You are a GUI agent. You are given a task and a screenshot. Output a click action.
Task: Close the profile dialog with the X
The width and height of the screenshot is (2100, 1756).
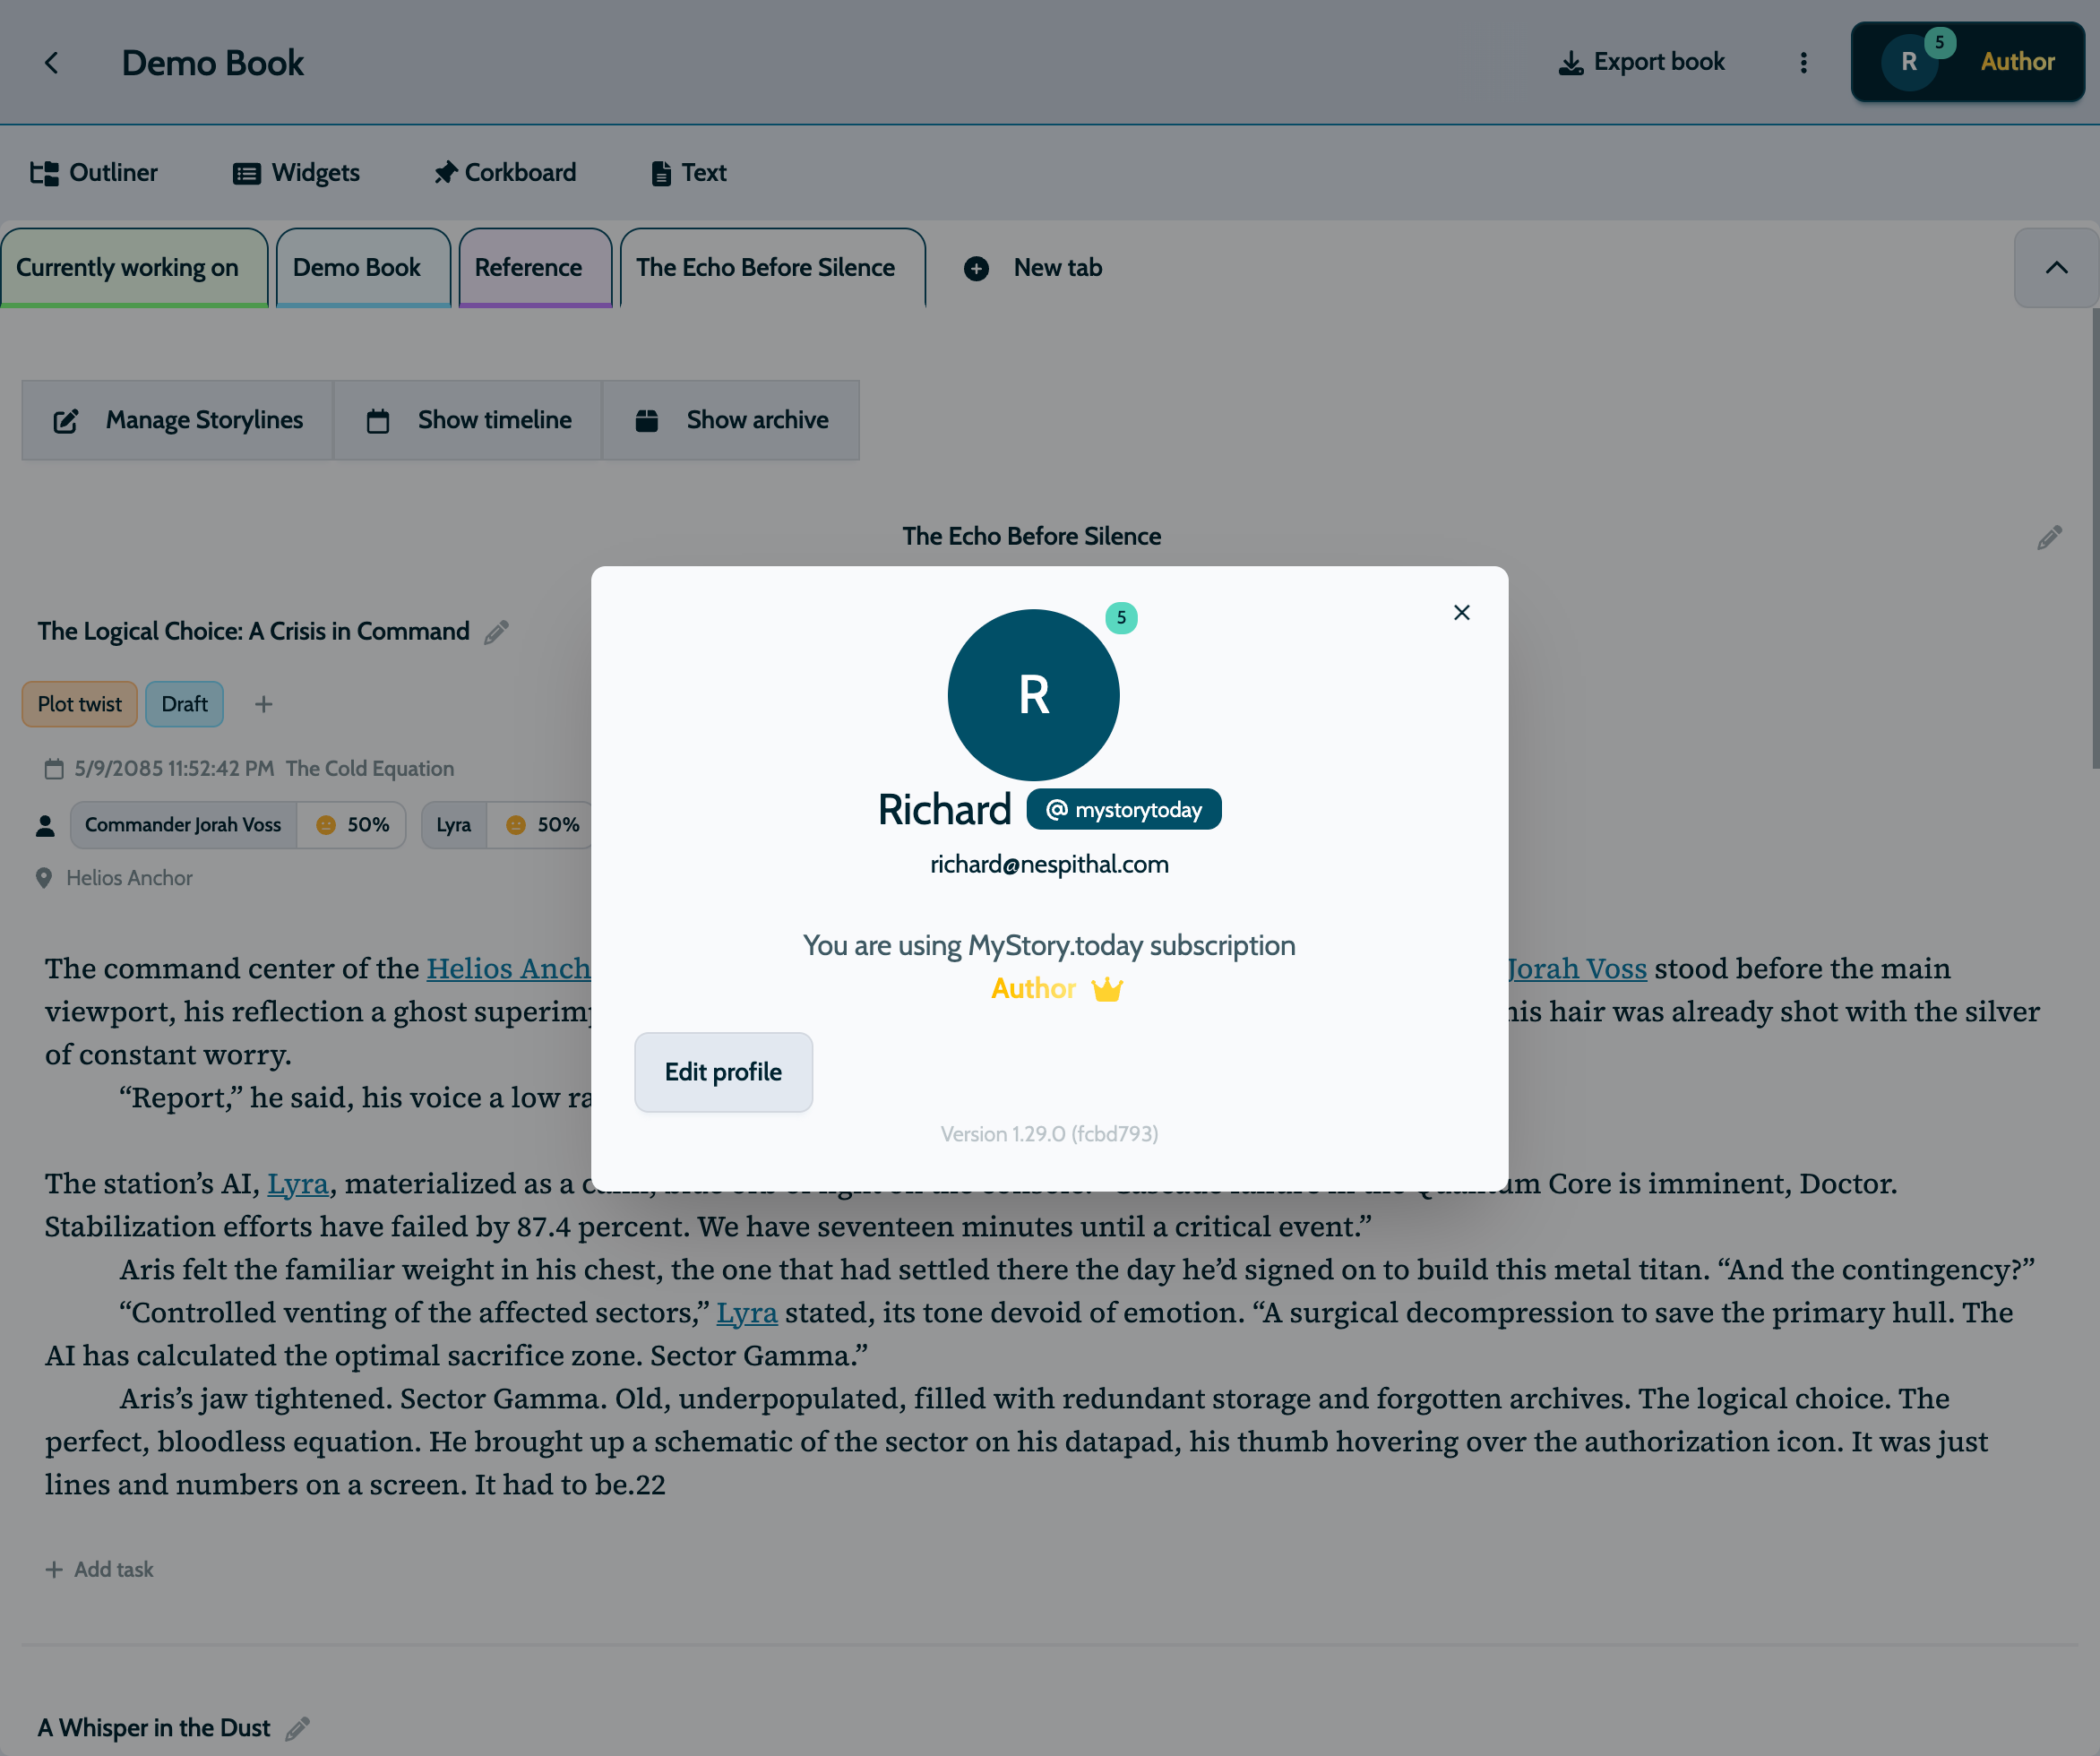[1461, 612]
